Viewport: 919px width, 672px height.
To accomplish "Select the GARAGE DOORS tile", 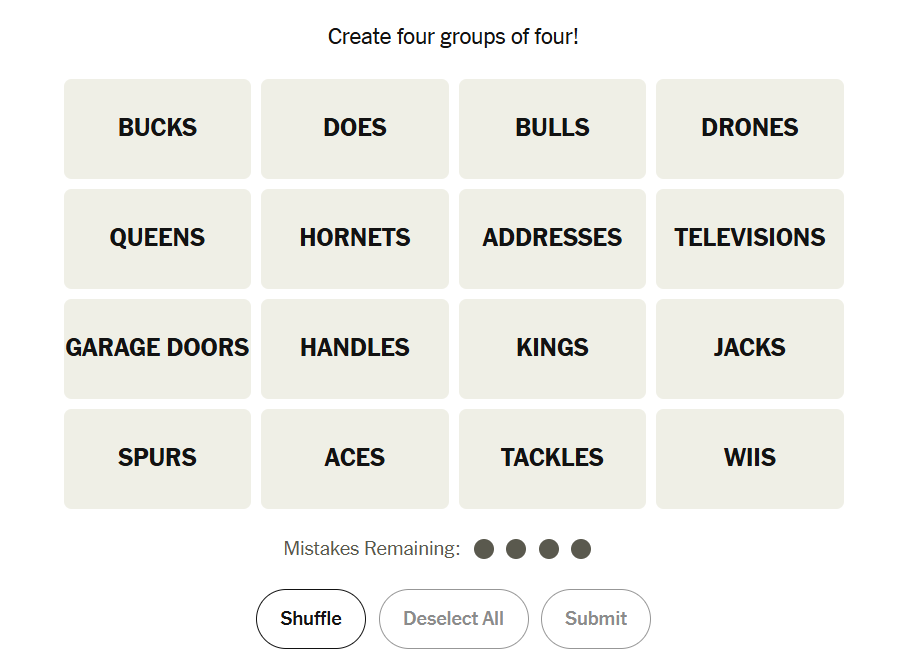I will 157,349.
